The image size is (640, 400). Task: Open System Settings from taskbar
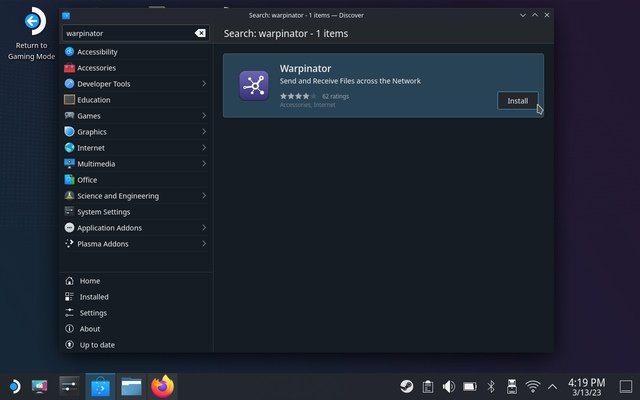[x=69, y=386]
